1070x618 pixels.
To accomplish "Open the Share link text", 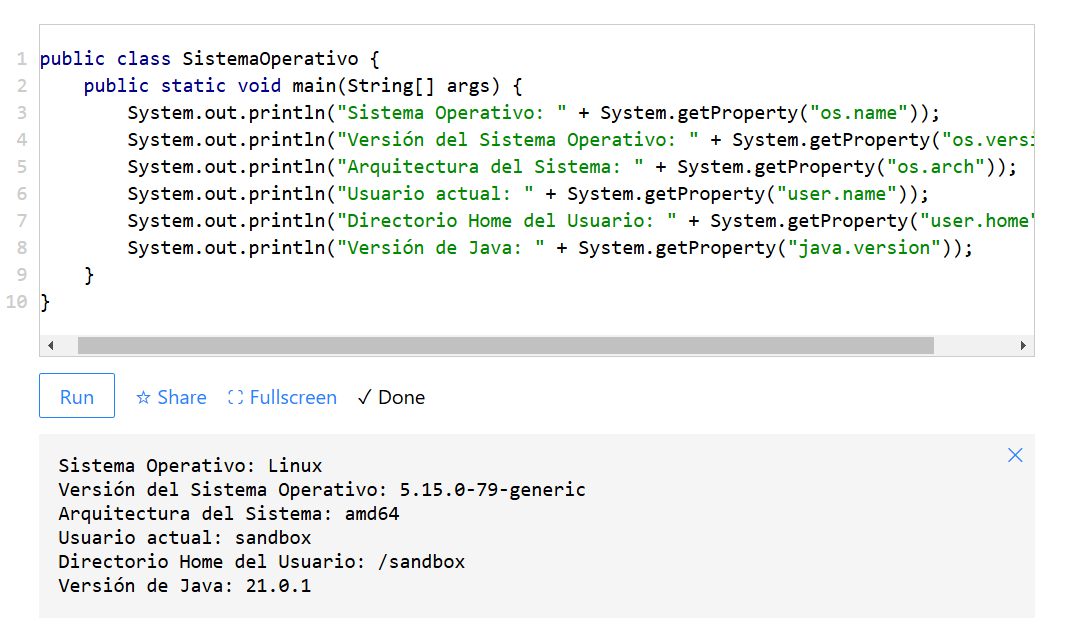I will 182,398.
